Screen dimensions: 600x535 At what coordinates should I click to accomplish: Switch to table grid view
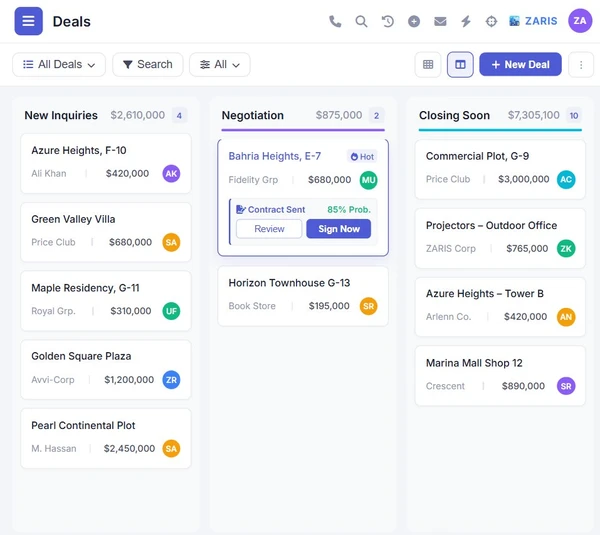tap(428, 65)
